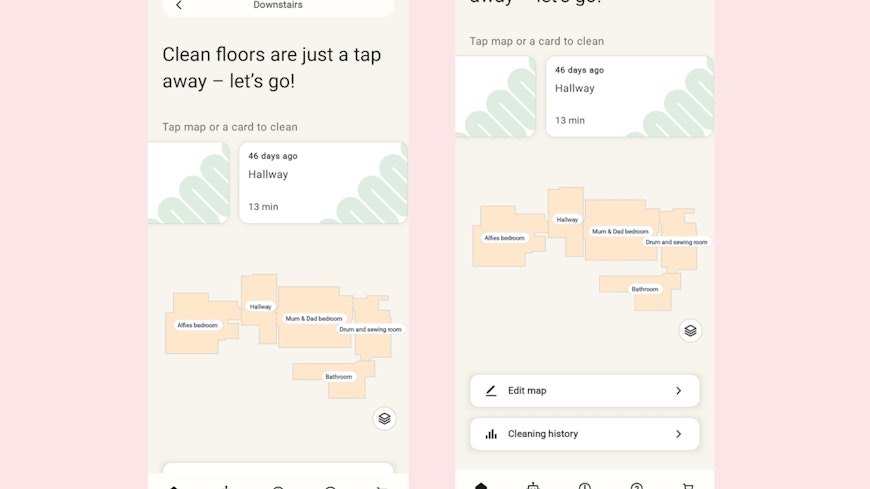Click the Downstairs title in the header

[278, 5]
